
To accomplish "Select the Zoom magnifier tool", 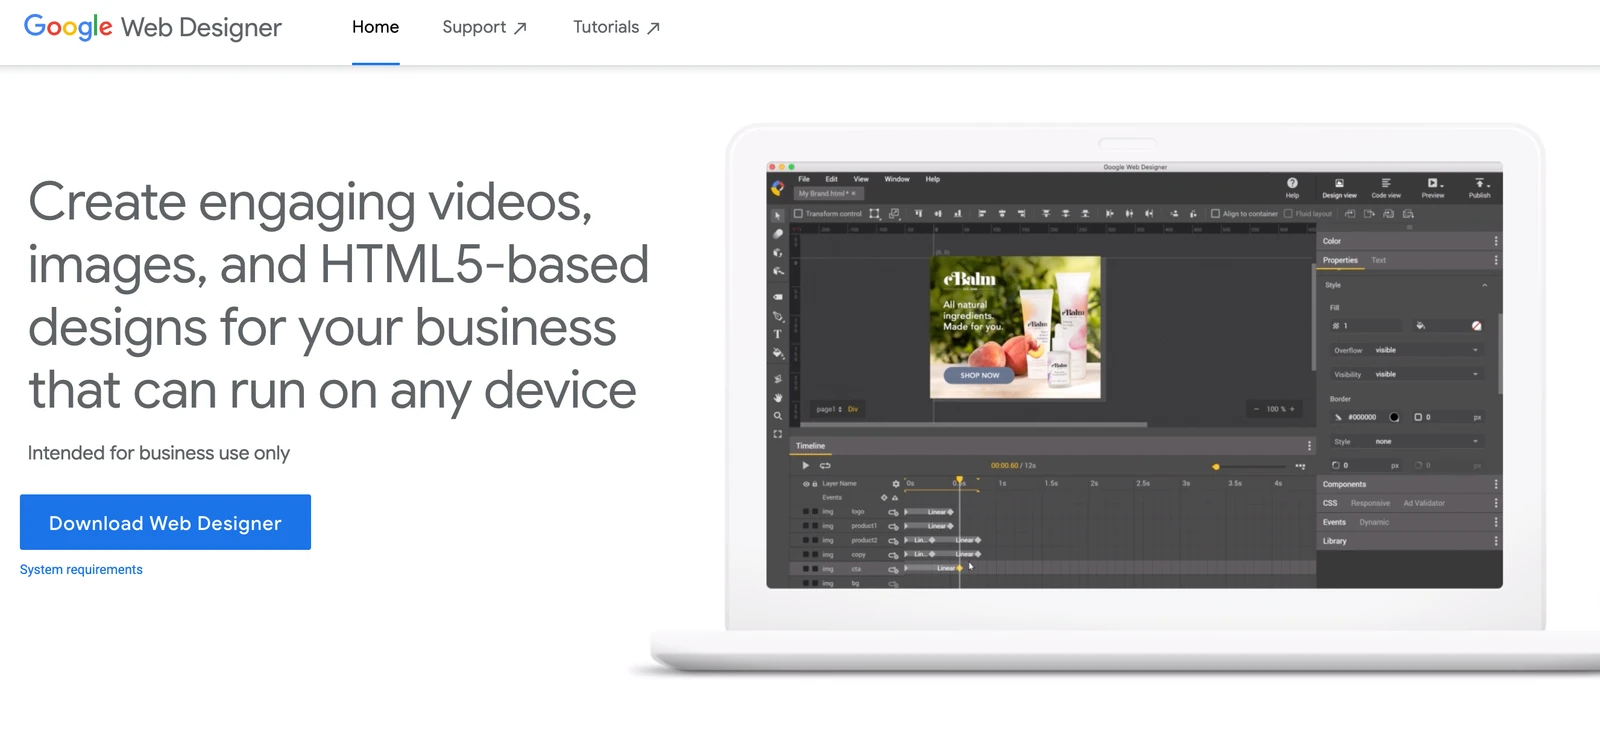I will click(778, 416).
